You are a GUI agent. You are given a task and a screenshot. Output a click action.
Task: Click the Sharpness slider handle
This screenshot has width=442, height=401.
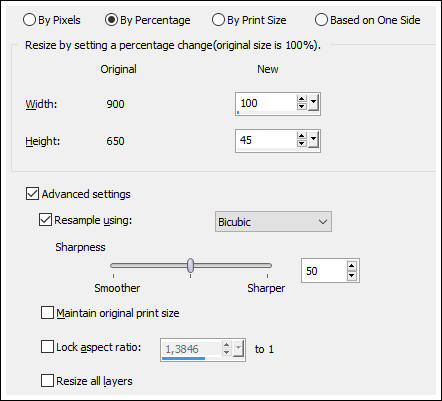190,265
